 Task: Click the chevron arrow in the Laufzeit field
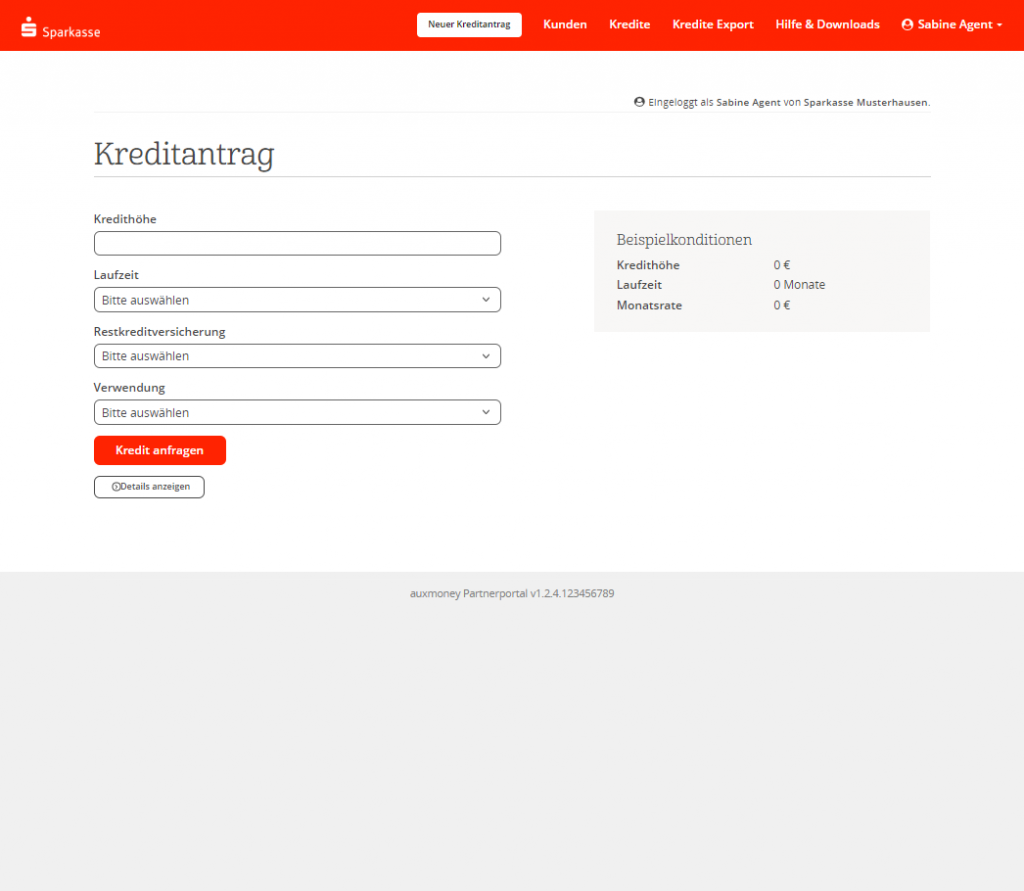click(x=486, y=300)
